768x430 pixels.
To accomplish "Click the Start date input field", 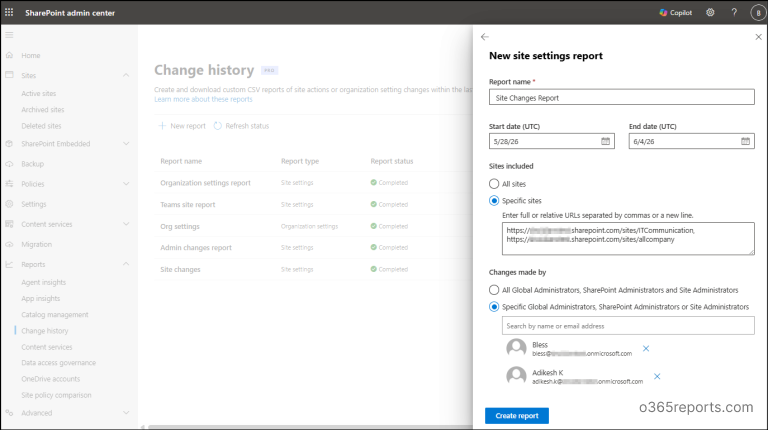I will point(552,141).
